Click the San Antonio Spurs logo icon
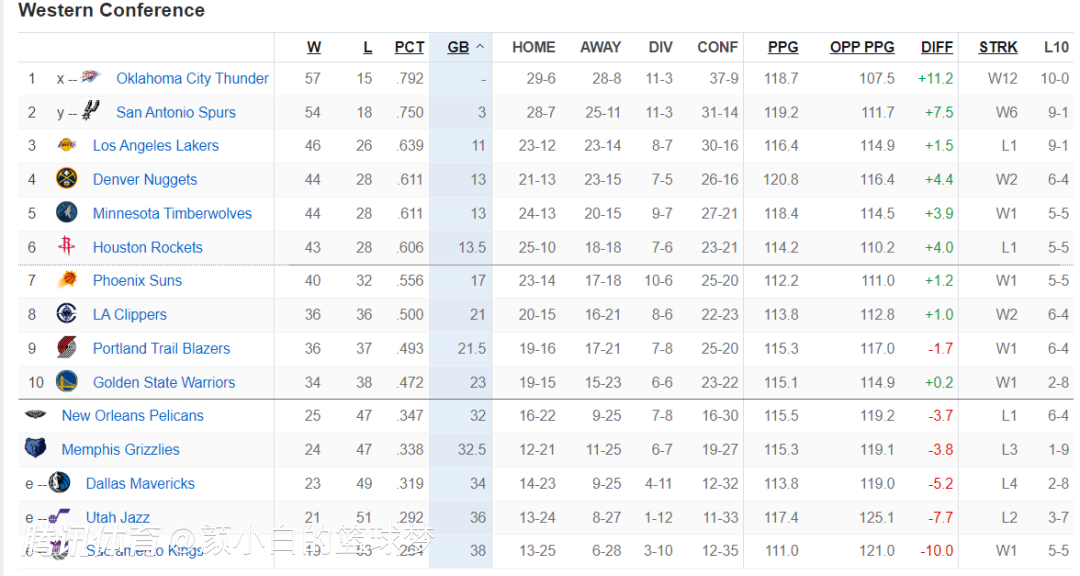Screen dimensions: 1080x576 pos(91,111)
